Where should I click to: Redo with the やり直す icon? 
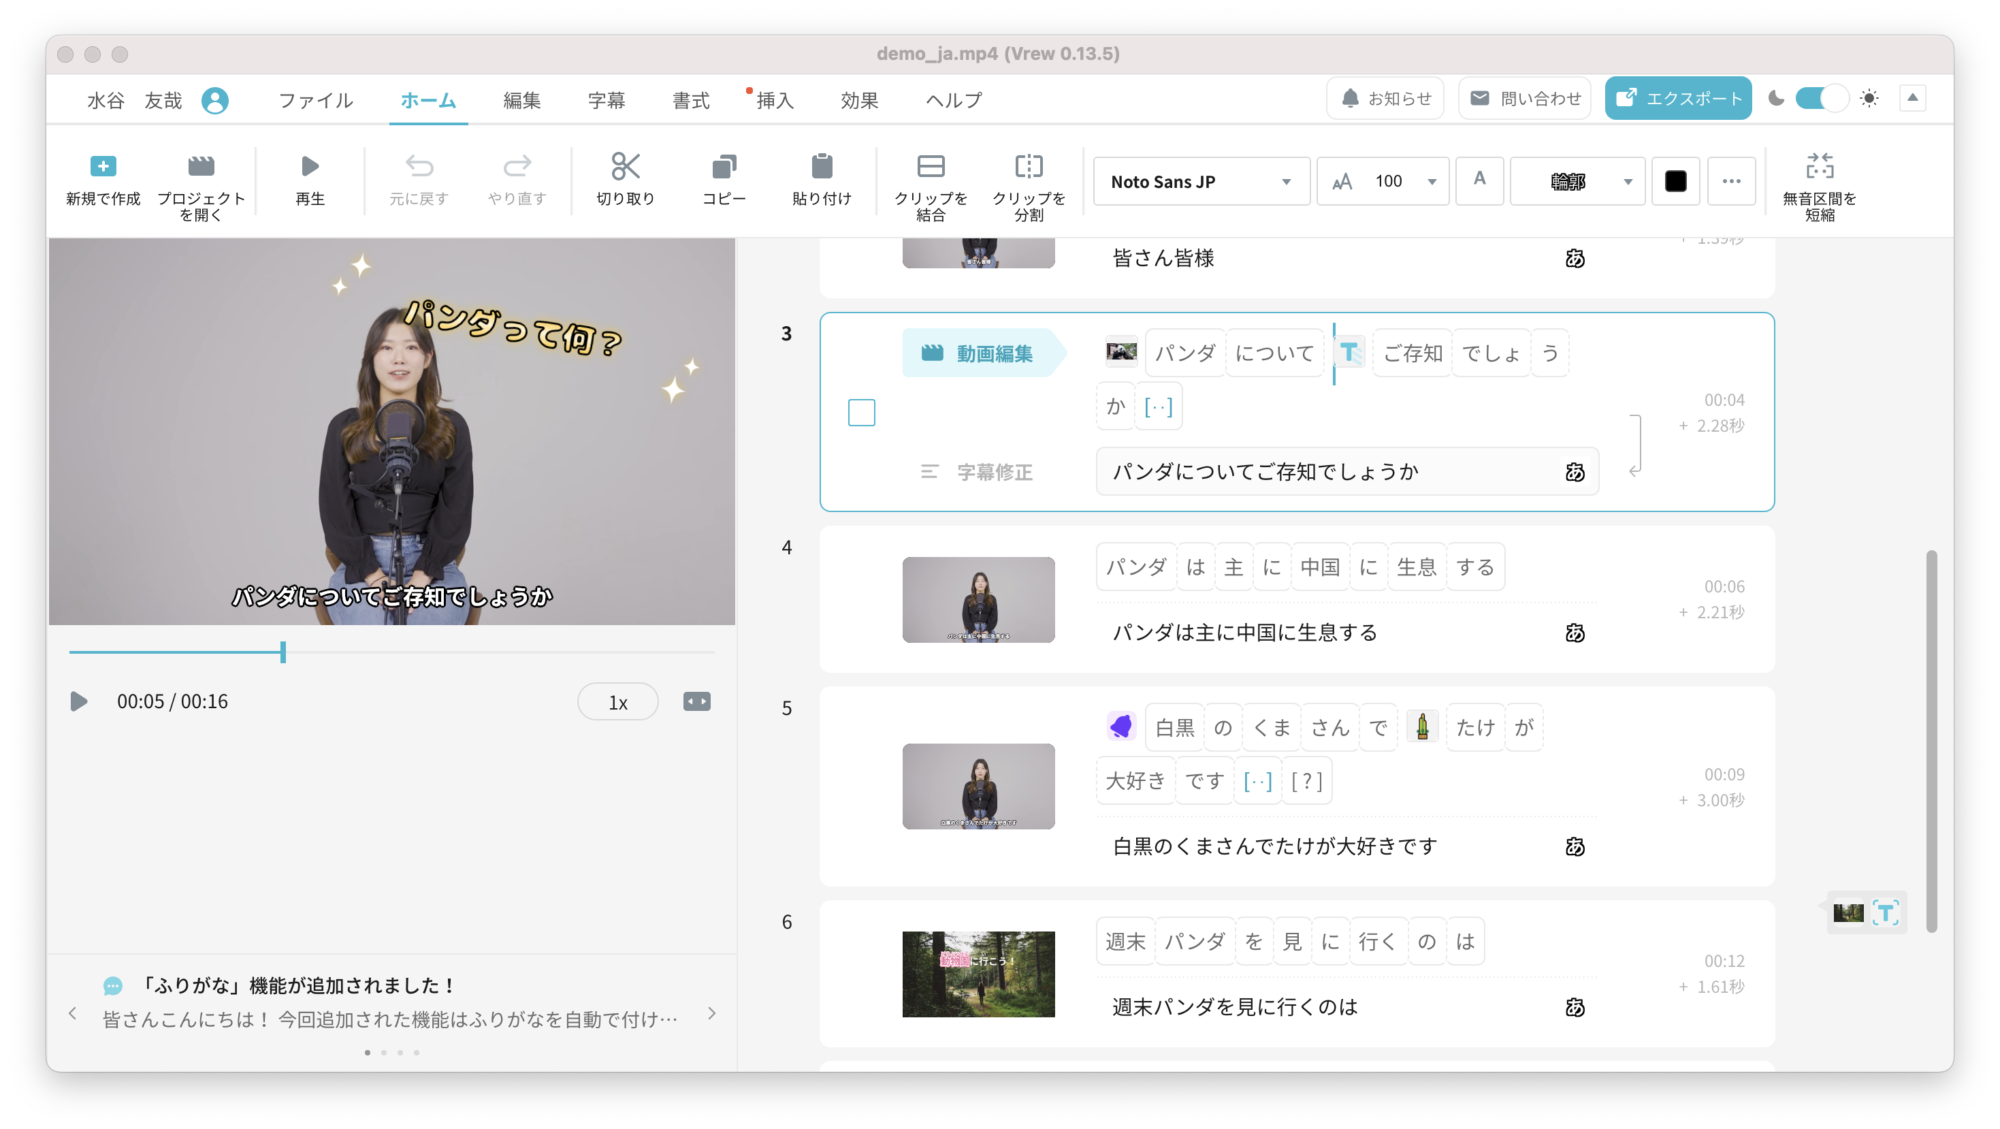pos(517,166)
